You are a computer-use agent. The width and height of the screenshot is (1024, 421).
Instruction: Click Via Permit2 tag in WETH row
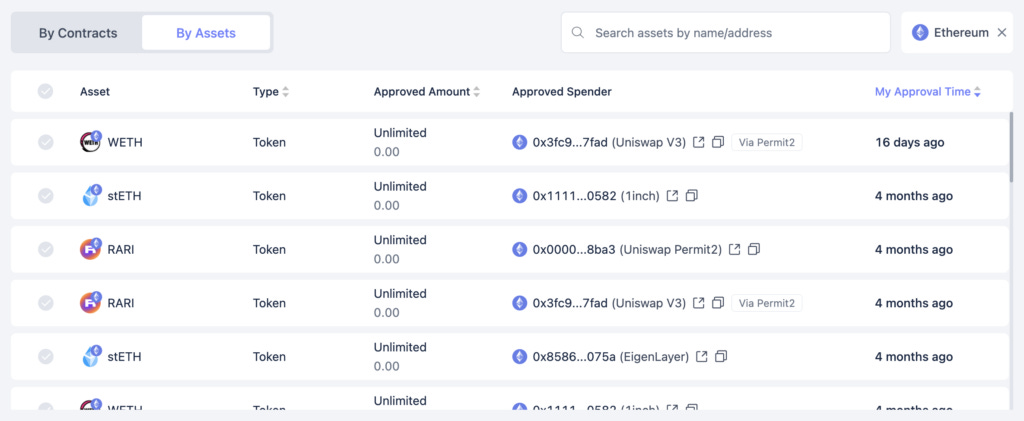tap(767, 143)
